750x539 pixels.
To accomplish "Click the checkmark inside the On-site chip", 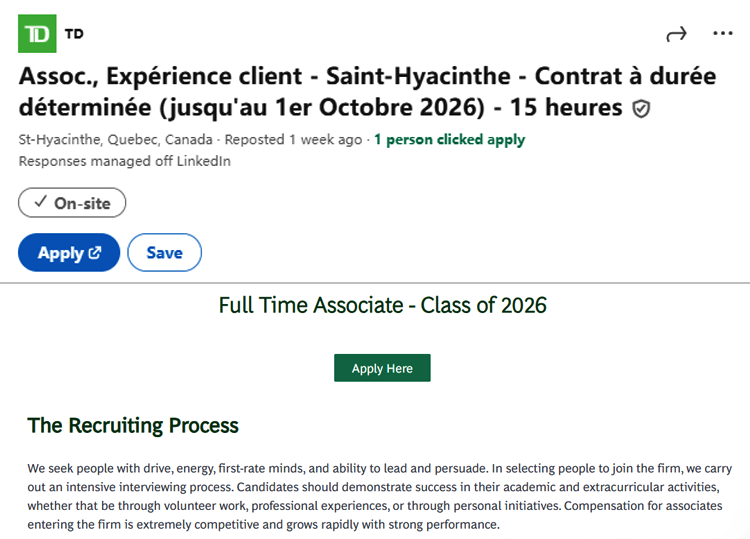I will (41, 201).
